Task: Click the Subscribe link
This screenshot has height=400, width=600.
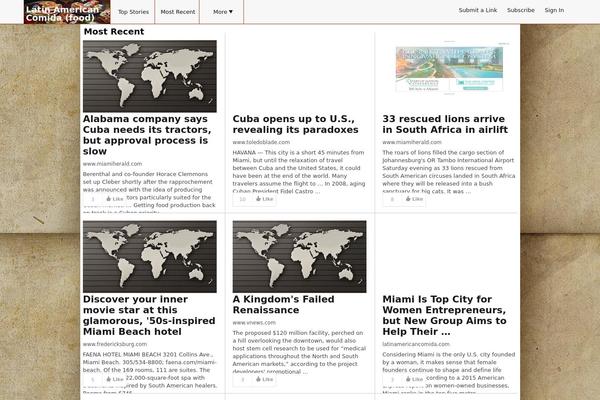Action: point(521,10)
